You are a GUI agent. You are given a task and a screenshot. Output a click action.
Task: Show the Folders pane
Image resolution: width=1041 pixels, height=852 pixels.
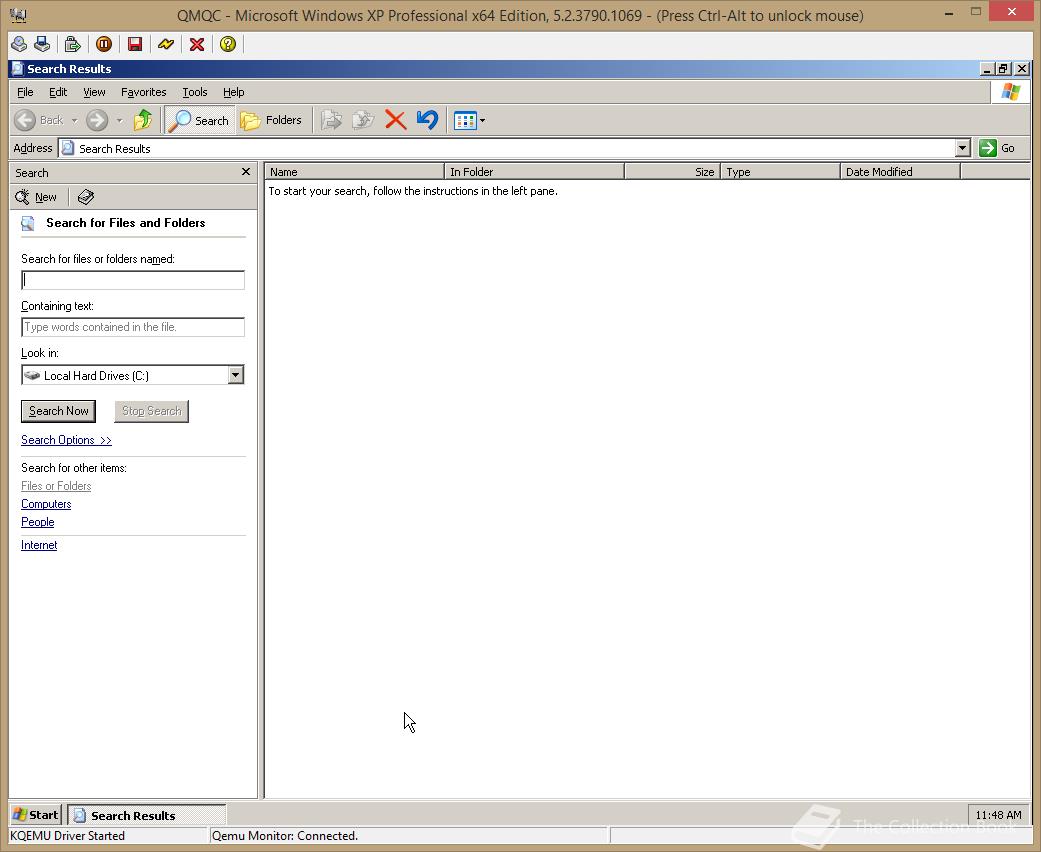[271, 120]
